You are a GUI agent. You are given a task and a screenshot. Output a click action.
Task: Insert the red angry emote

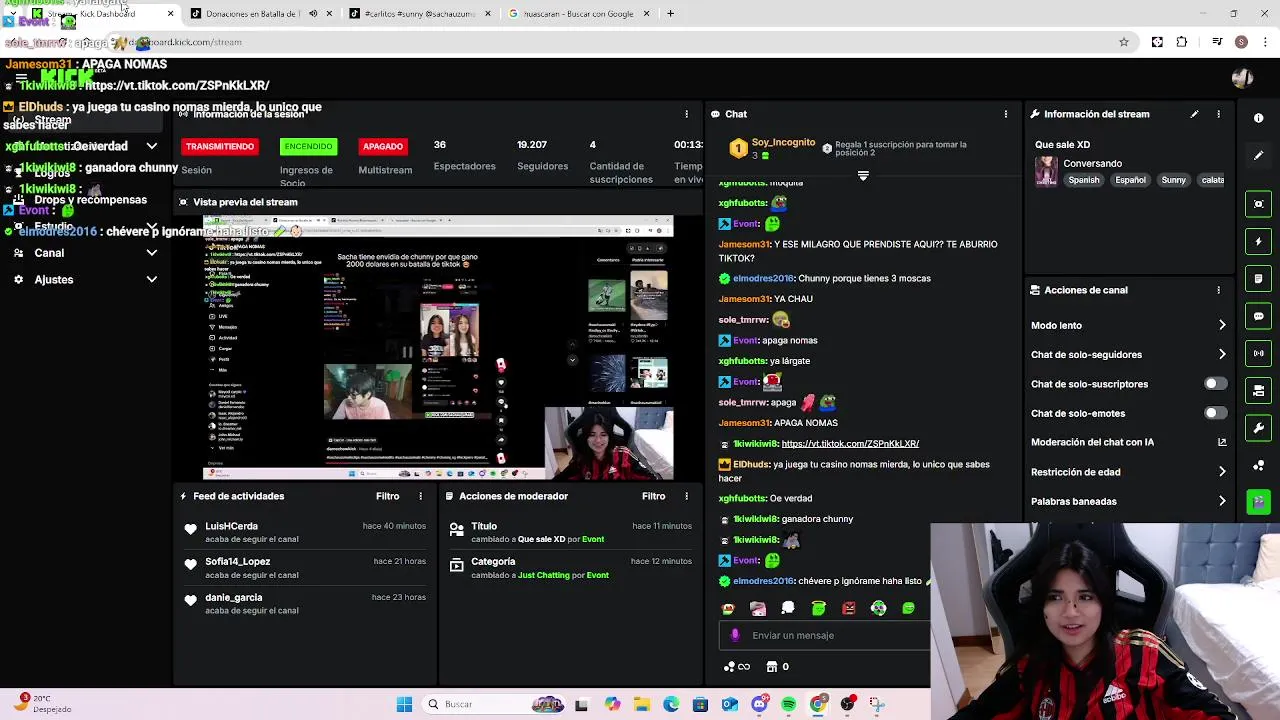click(x=848, y=608)
